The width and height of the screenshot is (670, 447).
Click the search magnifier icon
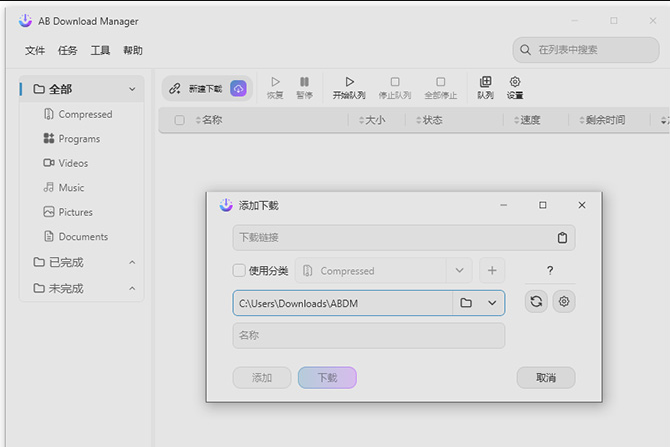pos(525,50)
